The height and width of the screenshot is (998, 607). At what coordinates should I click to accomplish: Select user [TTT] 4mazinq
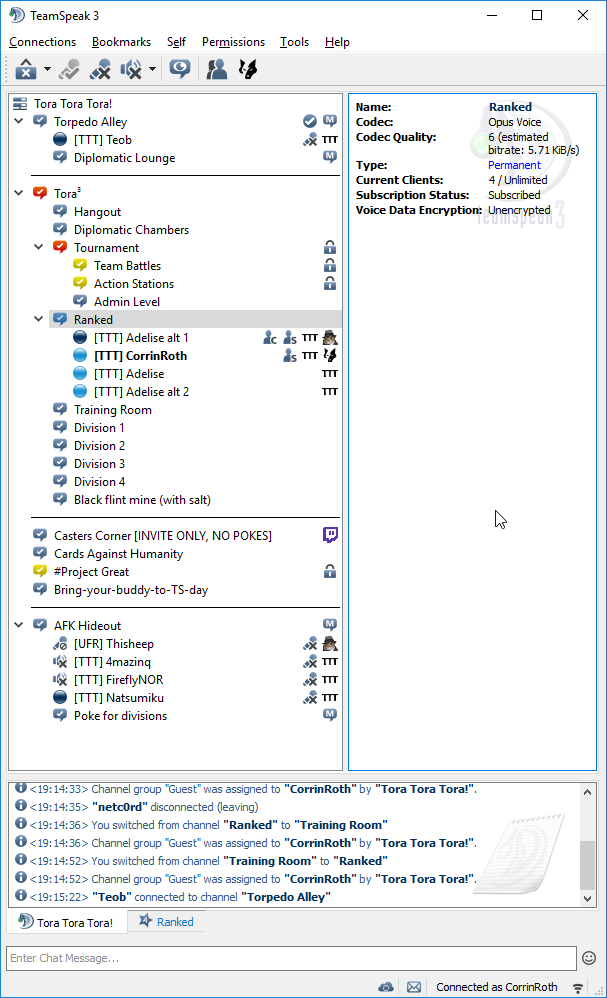point(112,662)
